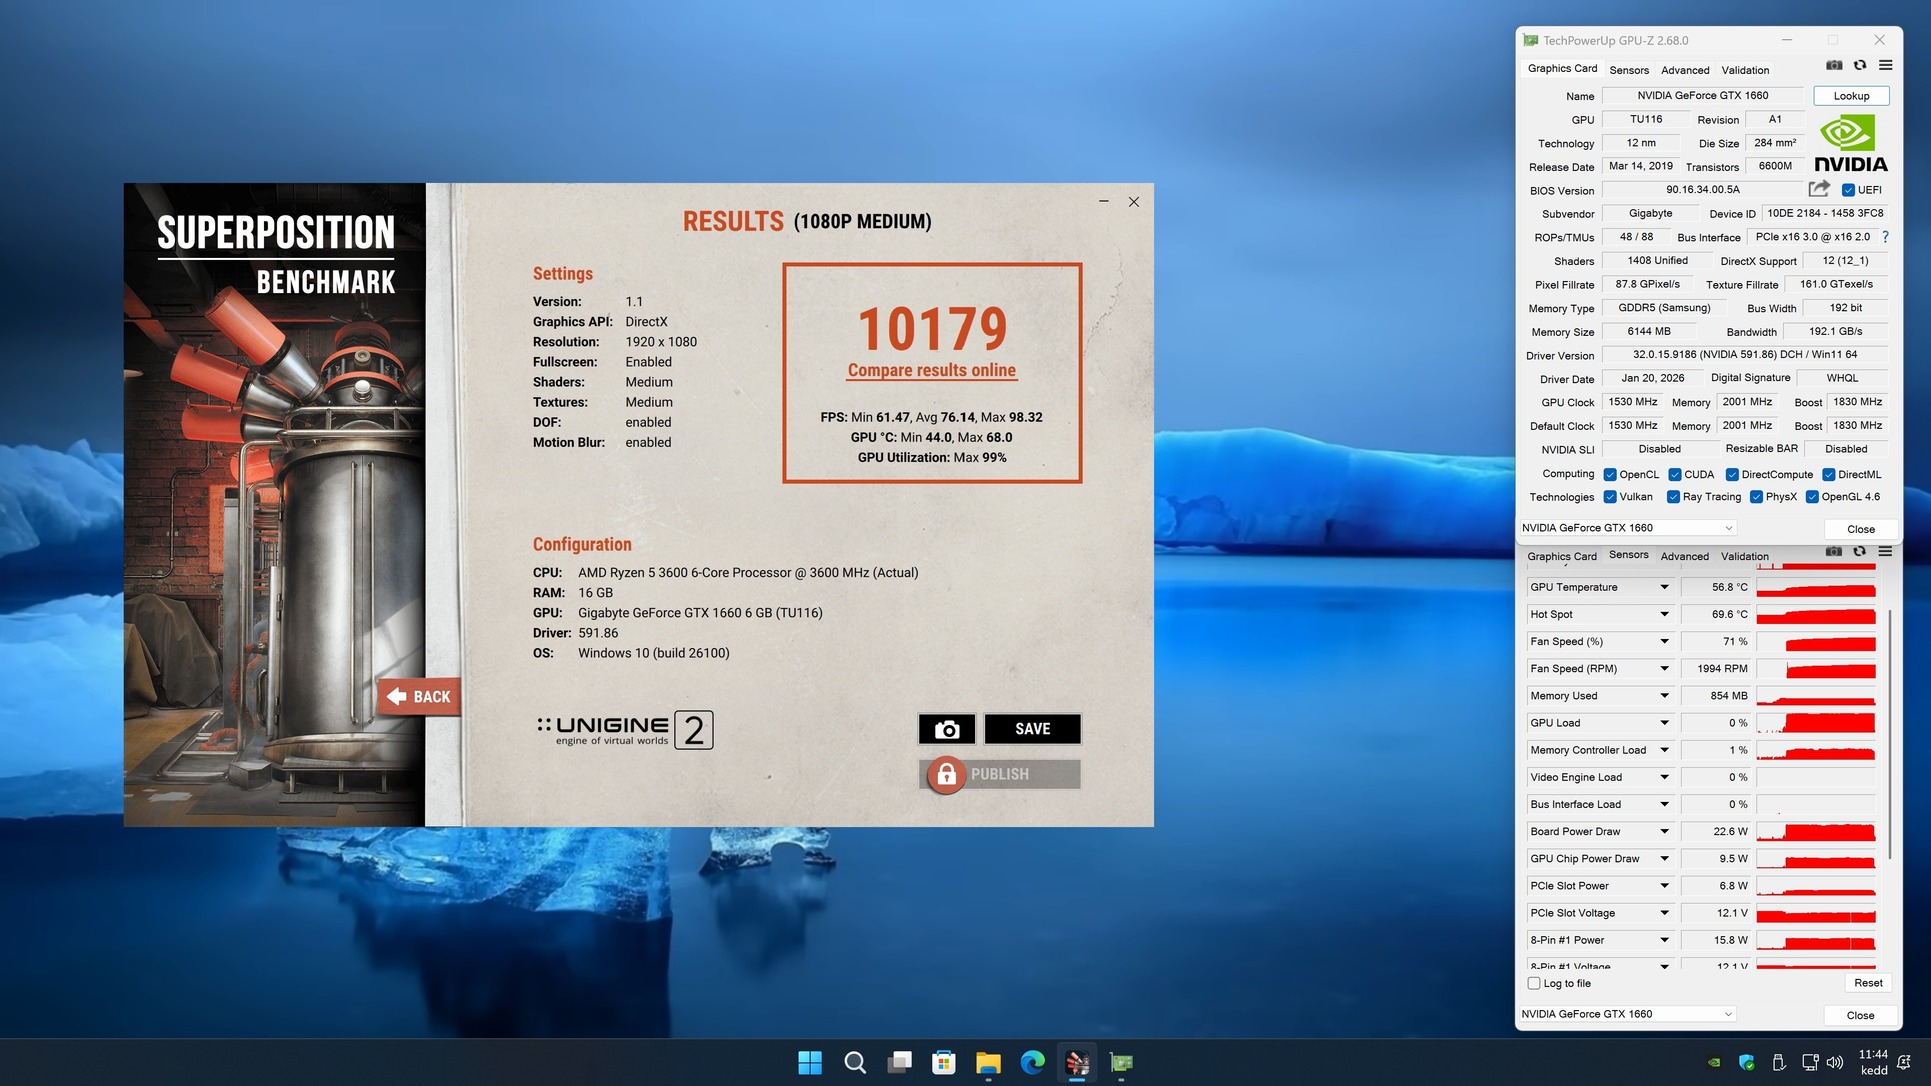This screenshot has height=1086, width=1931.
Task: Toggle the Ray Tracing checkbox
Action: point(1673,497)
